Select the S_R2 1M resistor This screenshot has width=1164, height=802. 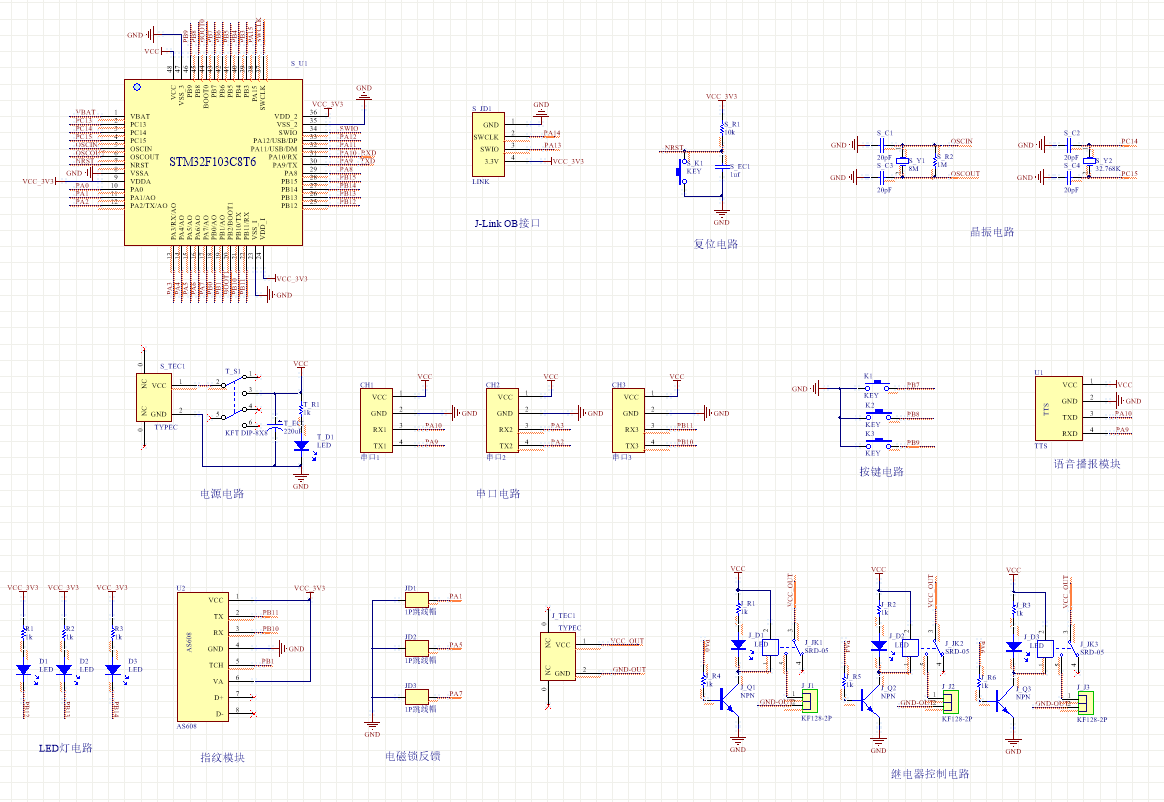coord(935,161)
